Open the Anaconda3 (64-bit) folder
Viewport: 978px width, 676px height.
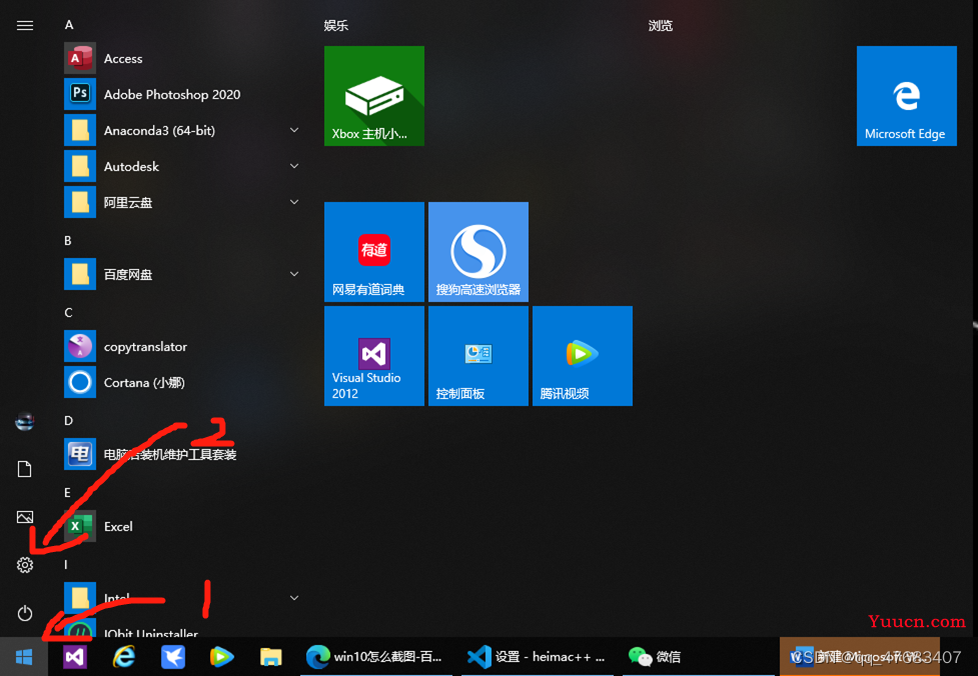tap(182, 130)
